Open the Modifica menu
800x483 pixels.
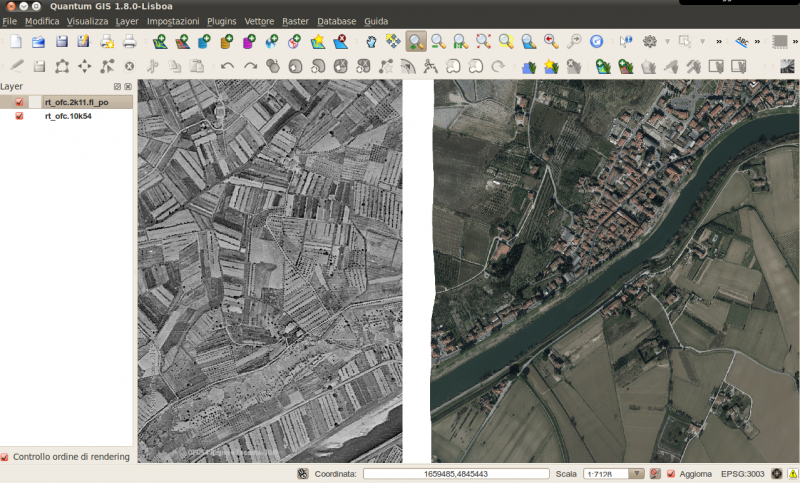tap(42, 21)
